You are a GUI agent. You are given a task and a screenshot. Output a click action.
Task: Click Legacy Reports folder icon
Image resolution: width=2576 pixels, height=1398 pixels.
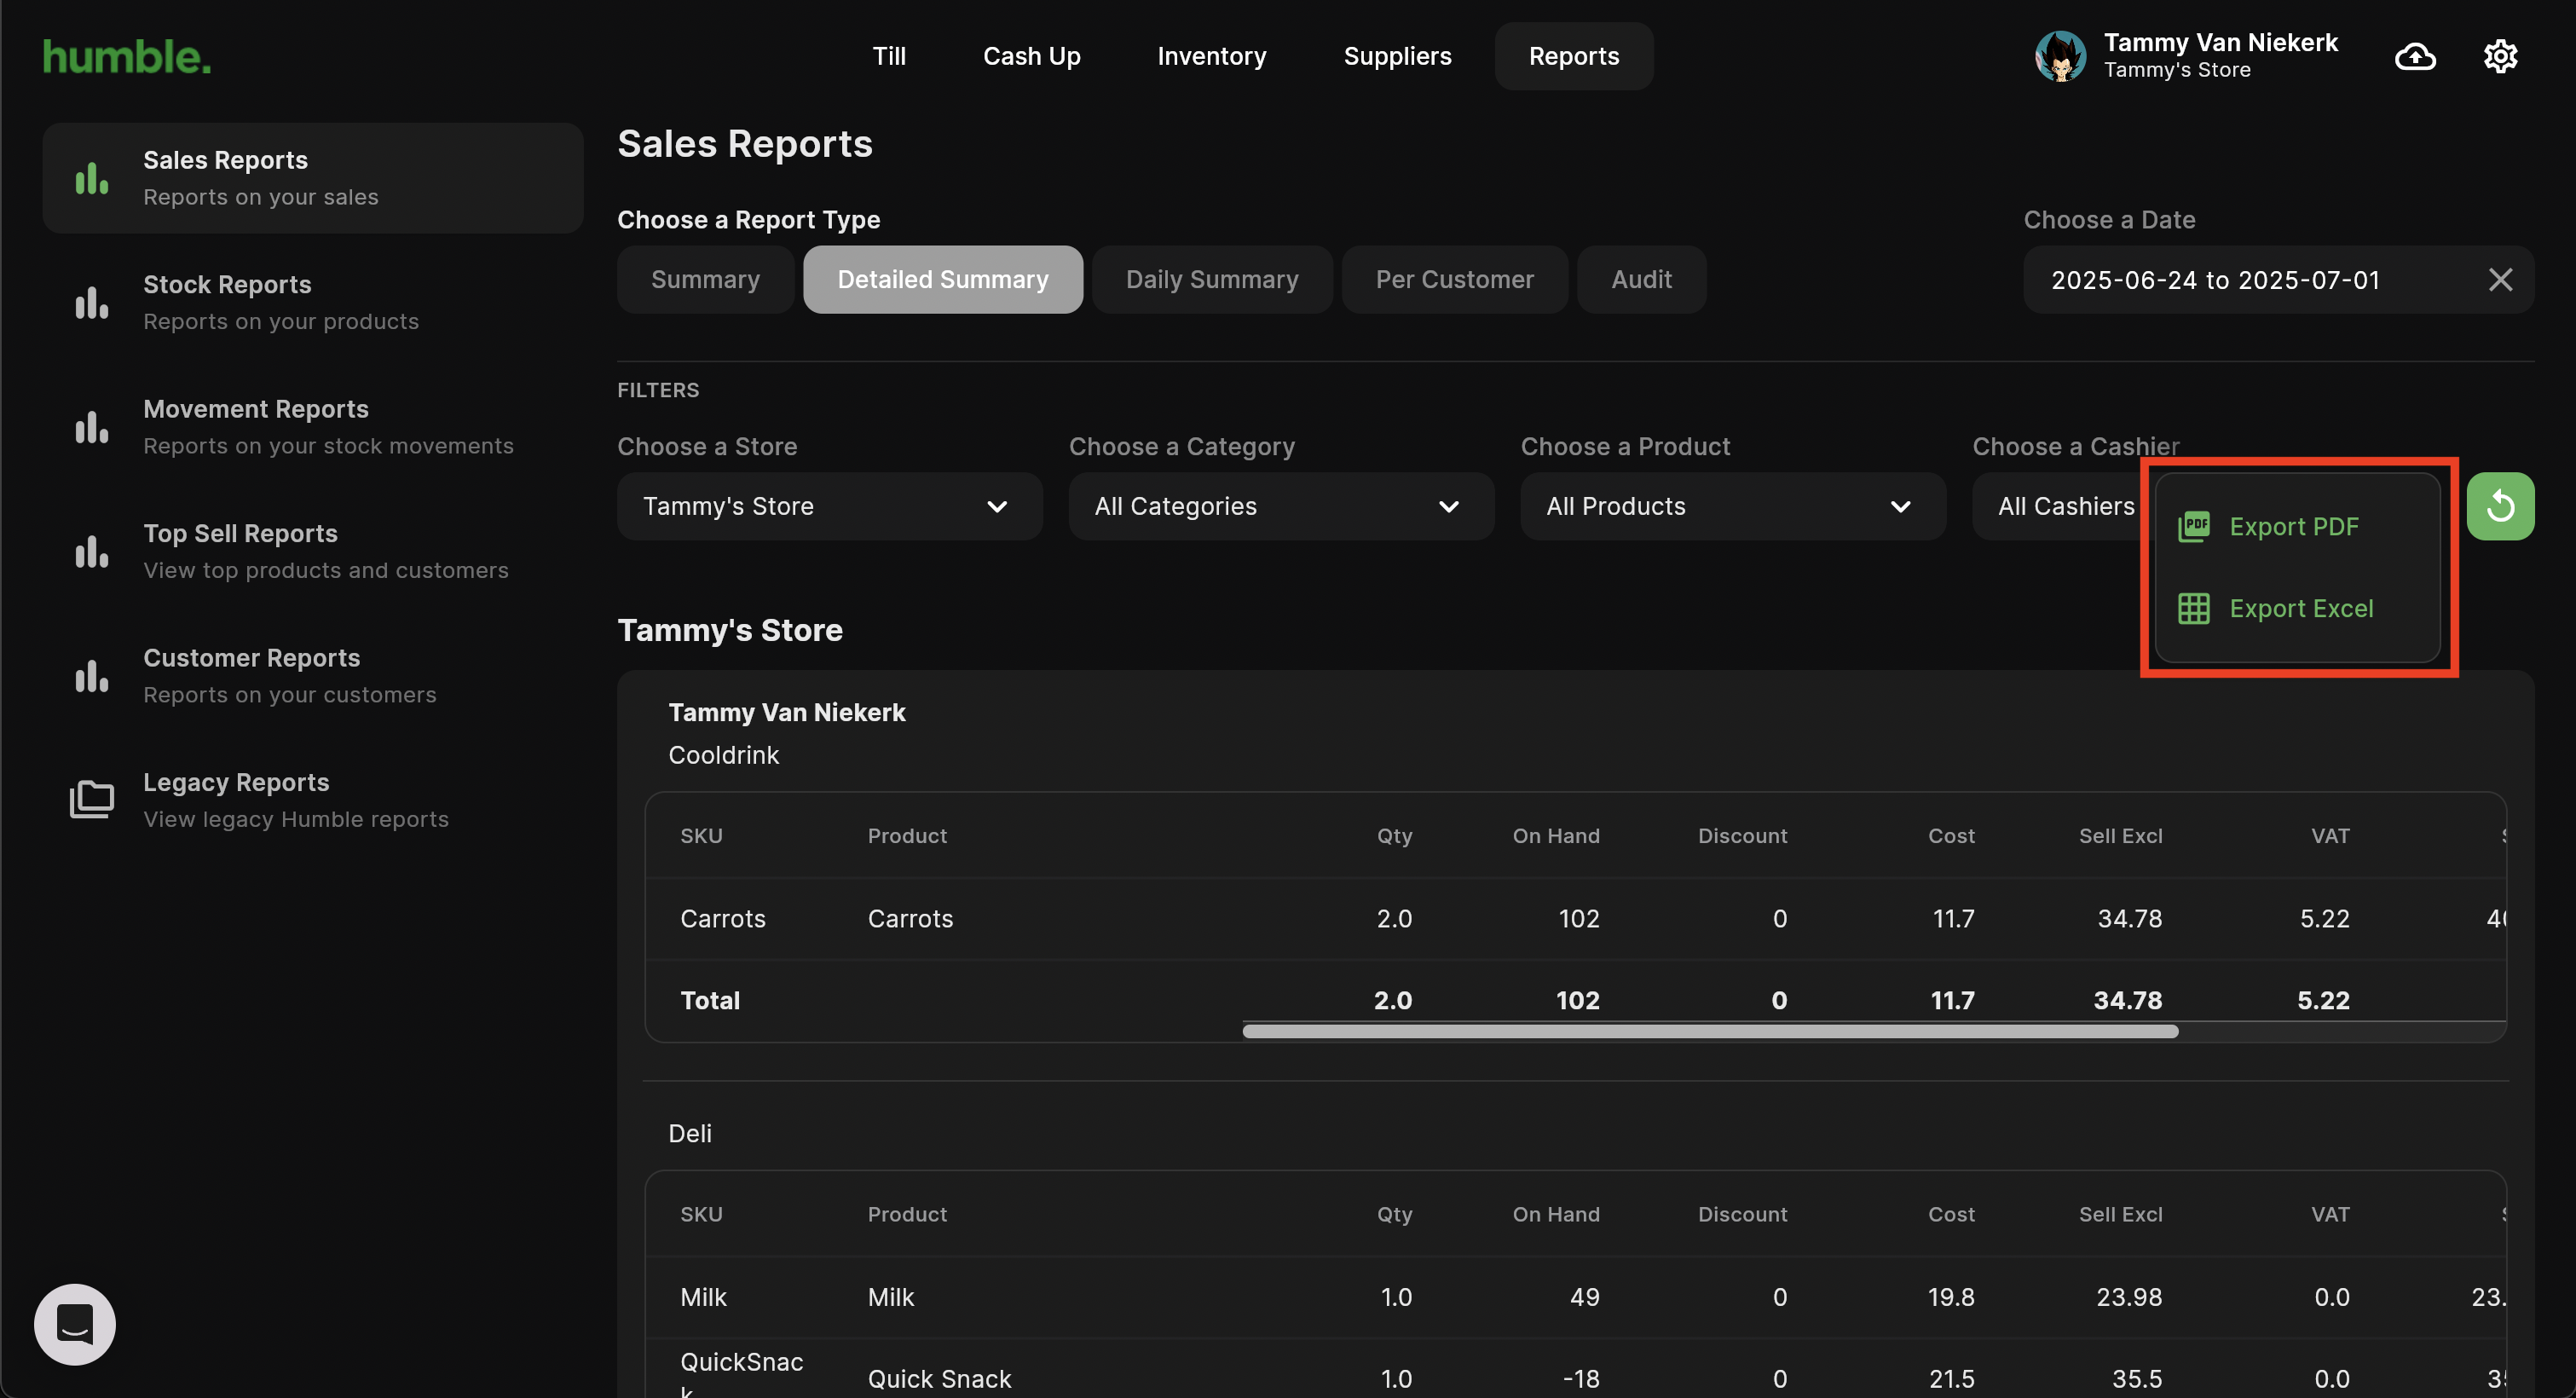point(92,800)
